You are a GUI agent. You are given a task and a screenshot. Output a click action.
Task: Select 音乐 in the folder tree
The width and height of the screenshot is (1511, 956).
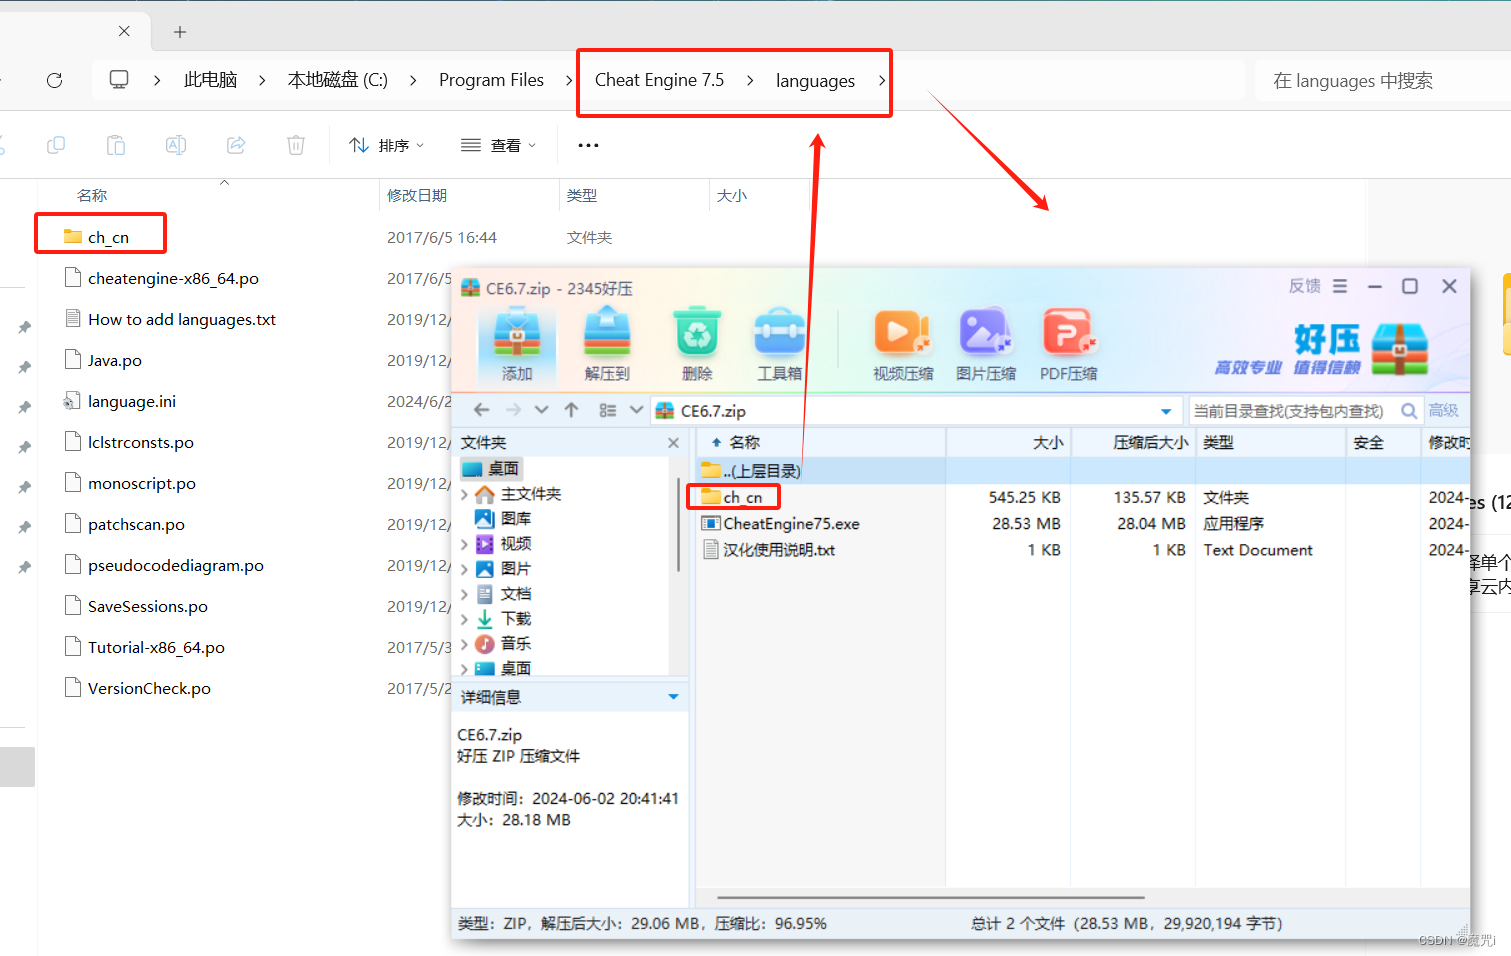(504, 643)
